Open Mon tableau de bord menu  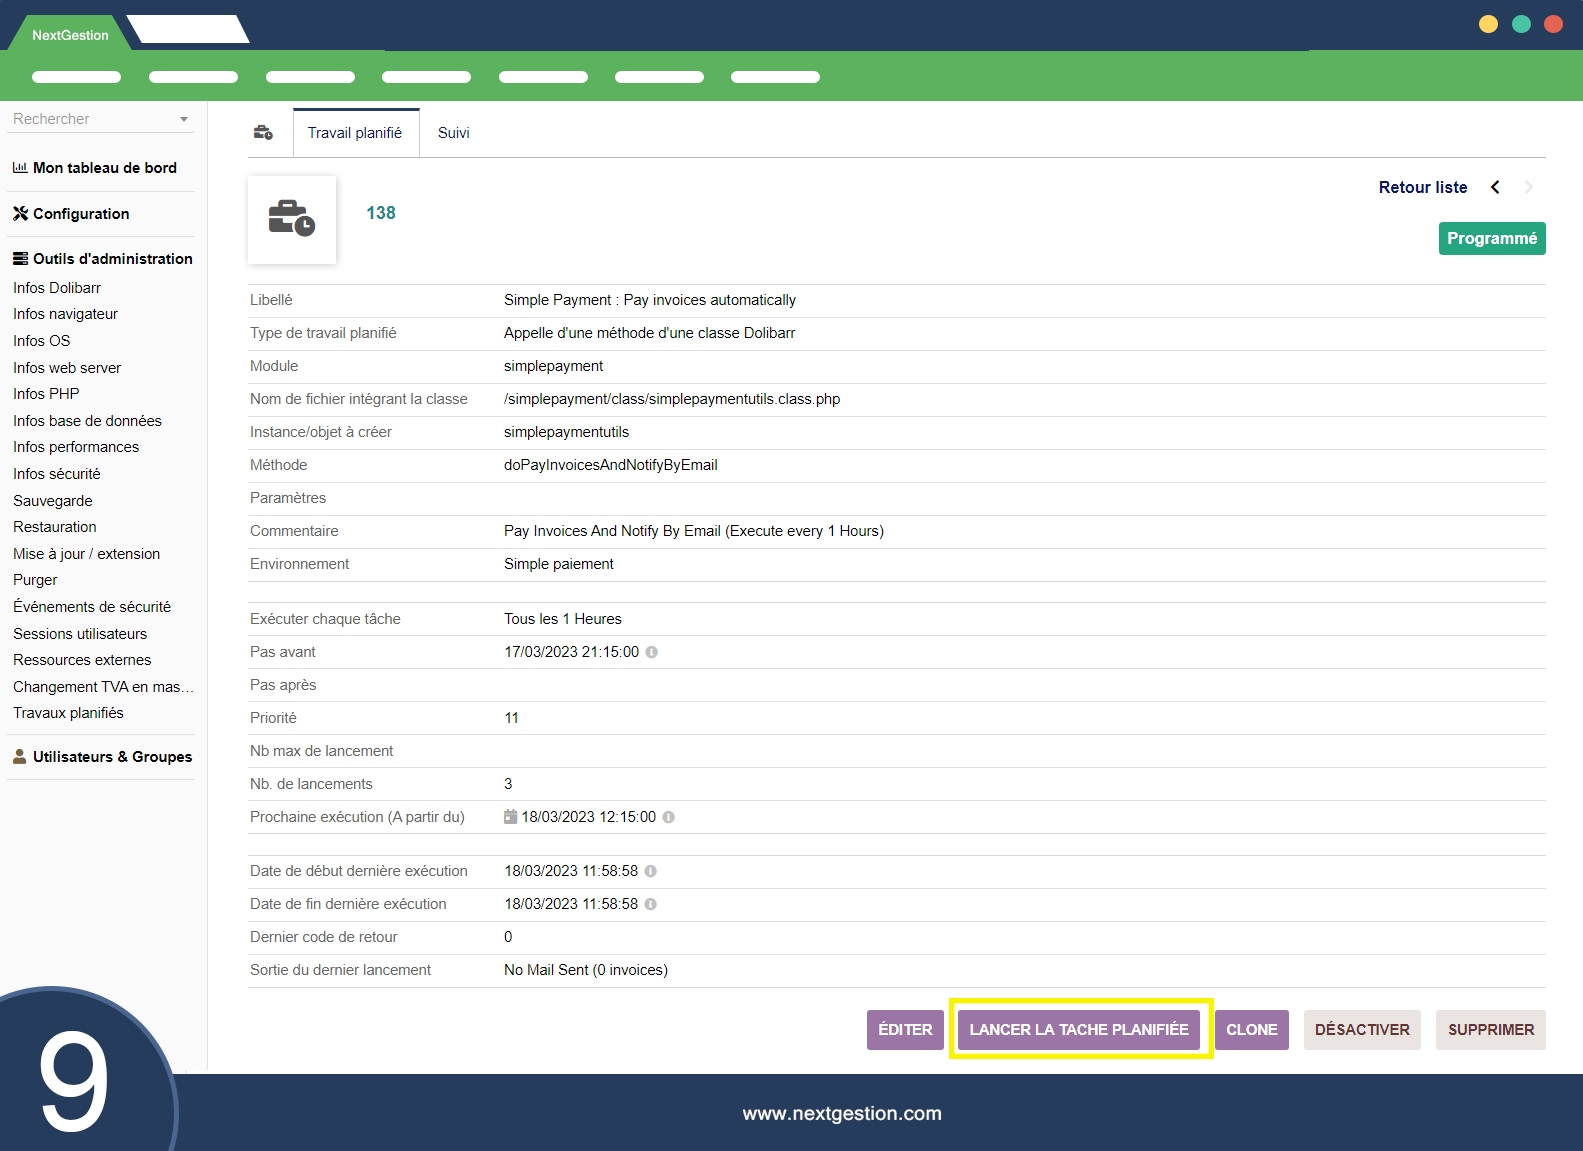pos(104,168)
